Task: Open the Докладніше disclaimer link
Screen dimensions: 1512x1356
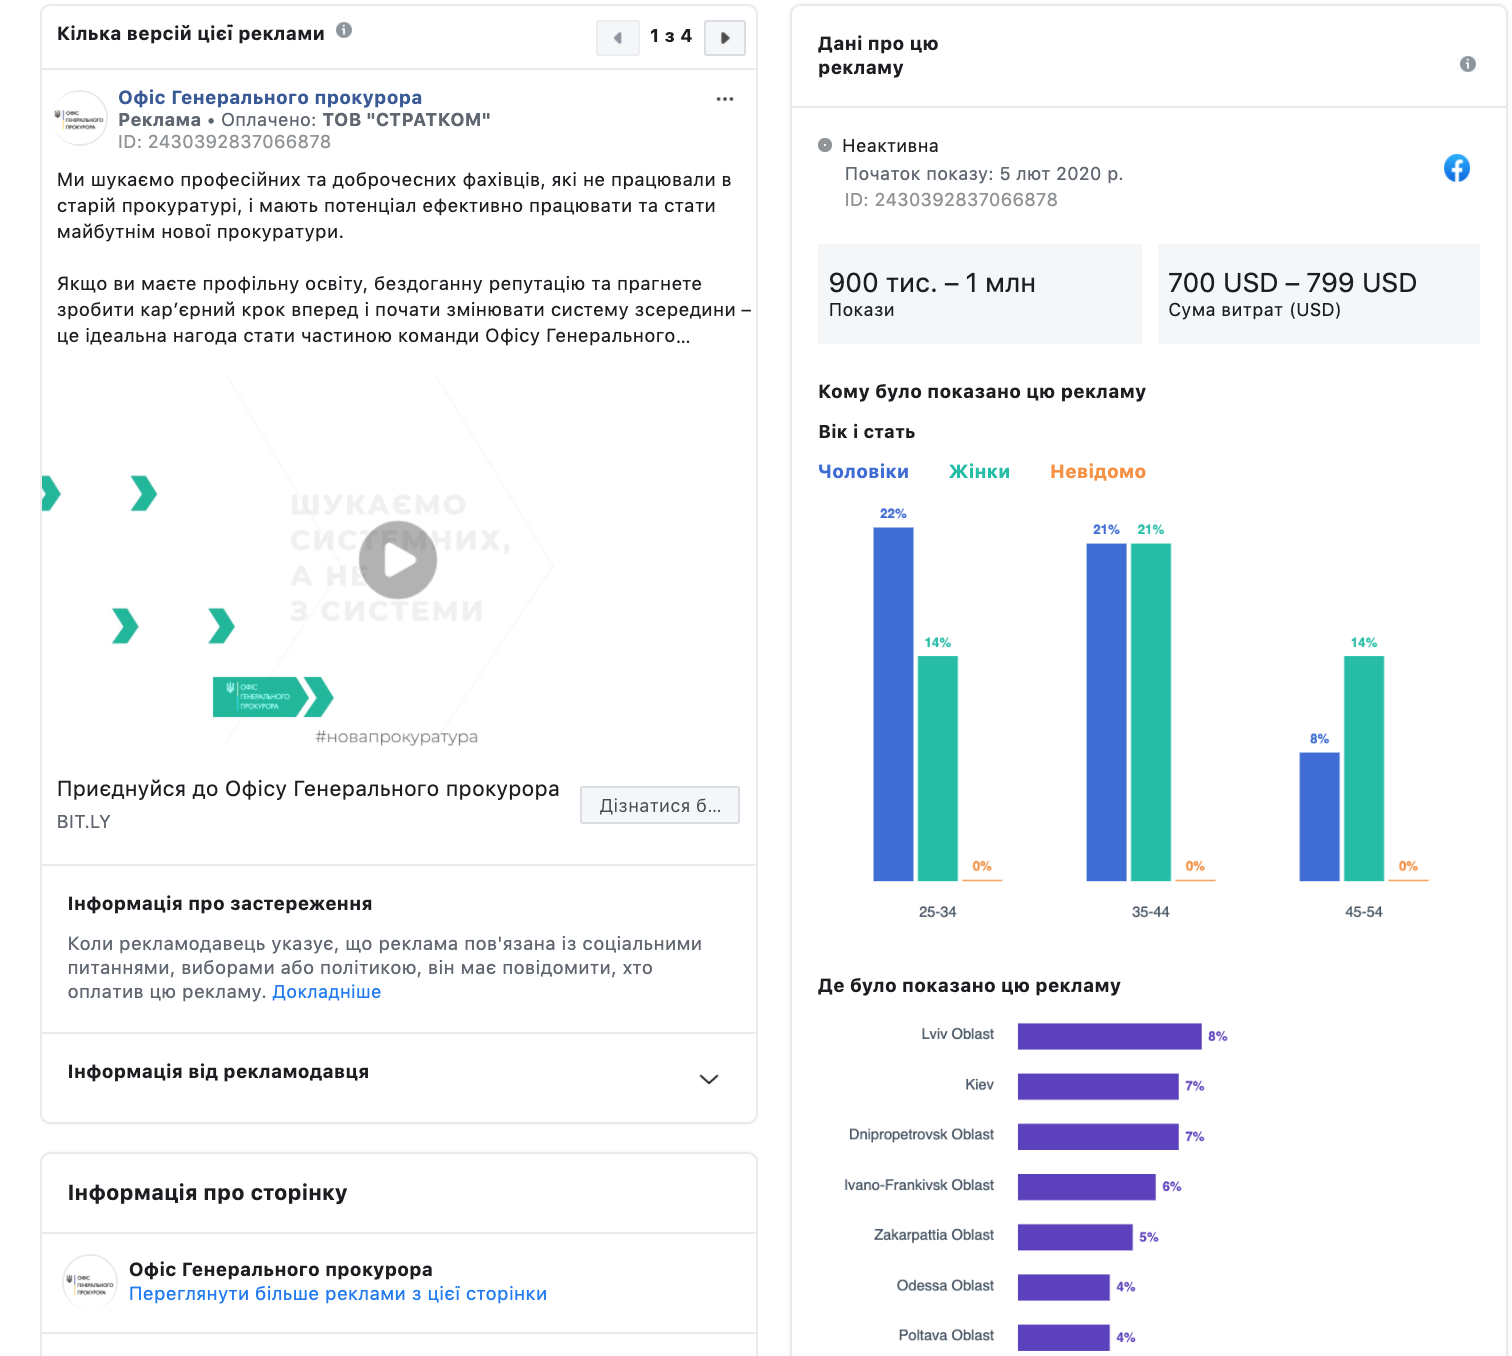Action: click(327, 992)
